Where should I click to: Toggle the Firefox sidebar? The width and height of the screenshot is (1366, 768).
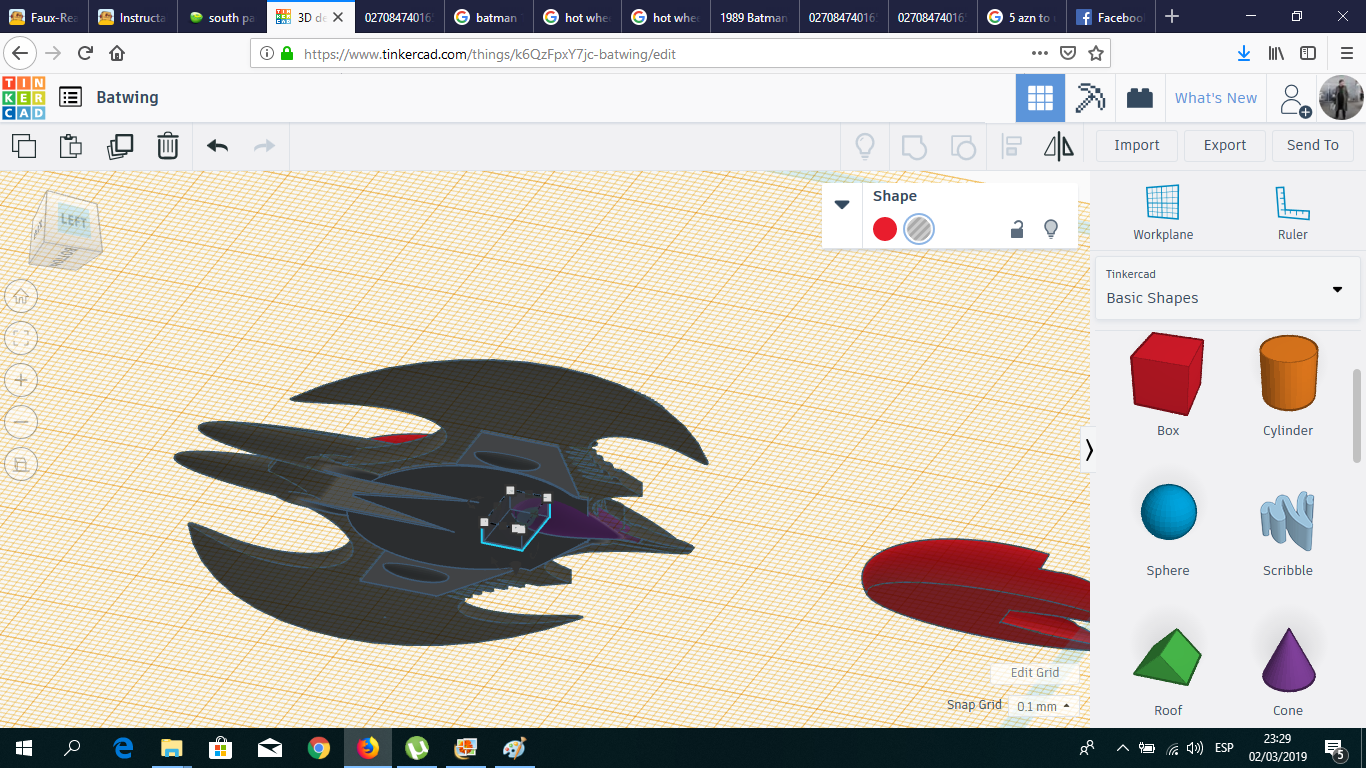pos(1308,53)
